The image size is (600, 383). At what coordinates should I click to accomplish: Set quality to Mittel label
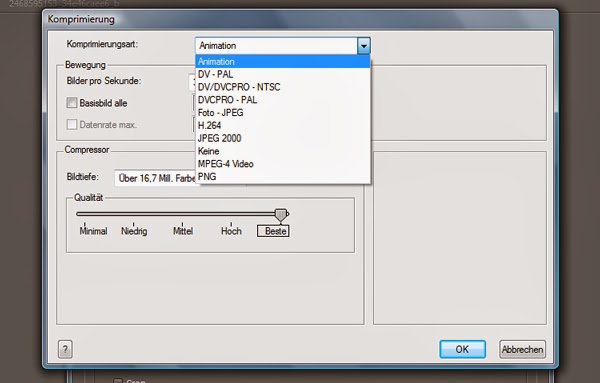tap(183, 231)
